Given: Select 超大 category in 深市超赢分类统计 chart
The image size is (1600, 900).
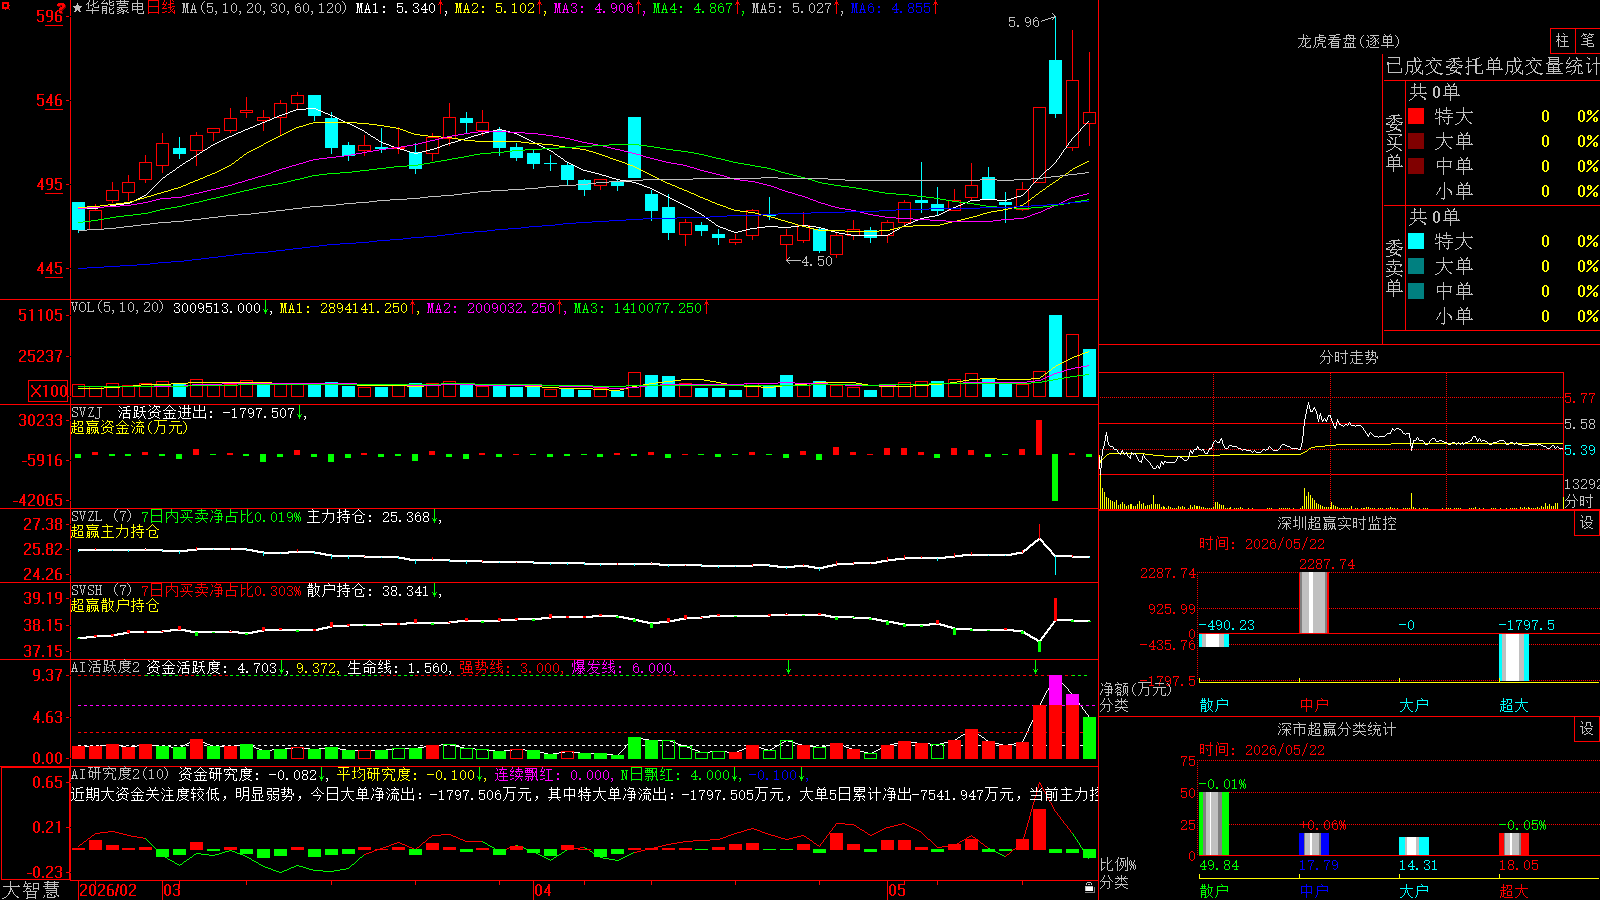Looking at the screenshot, I should click(1514, 891).
